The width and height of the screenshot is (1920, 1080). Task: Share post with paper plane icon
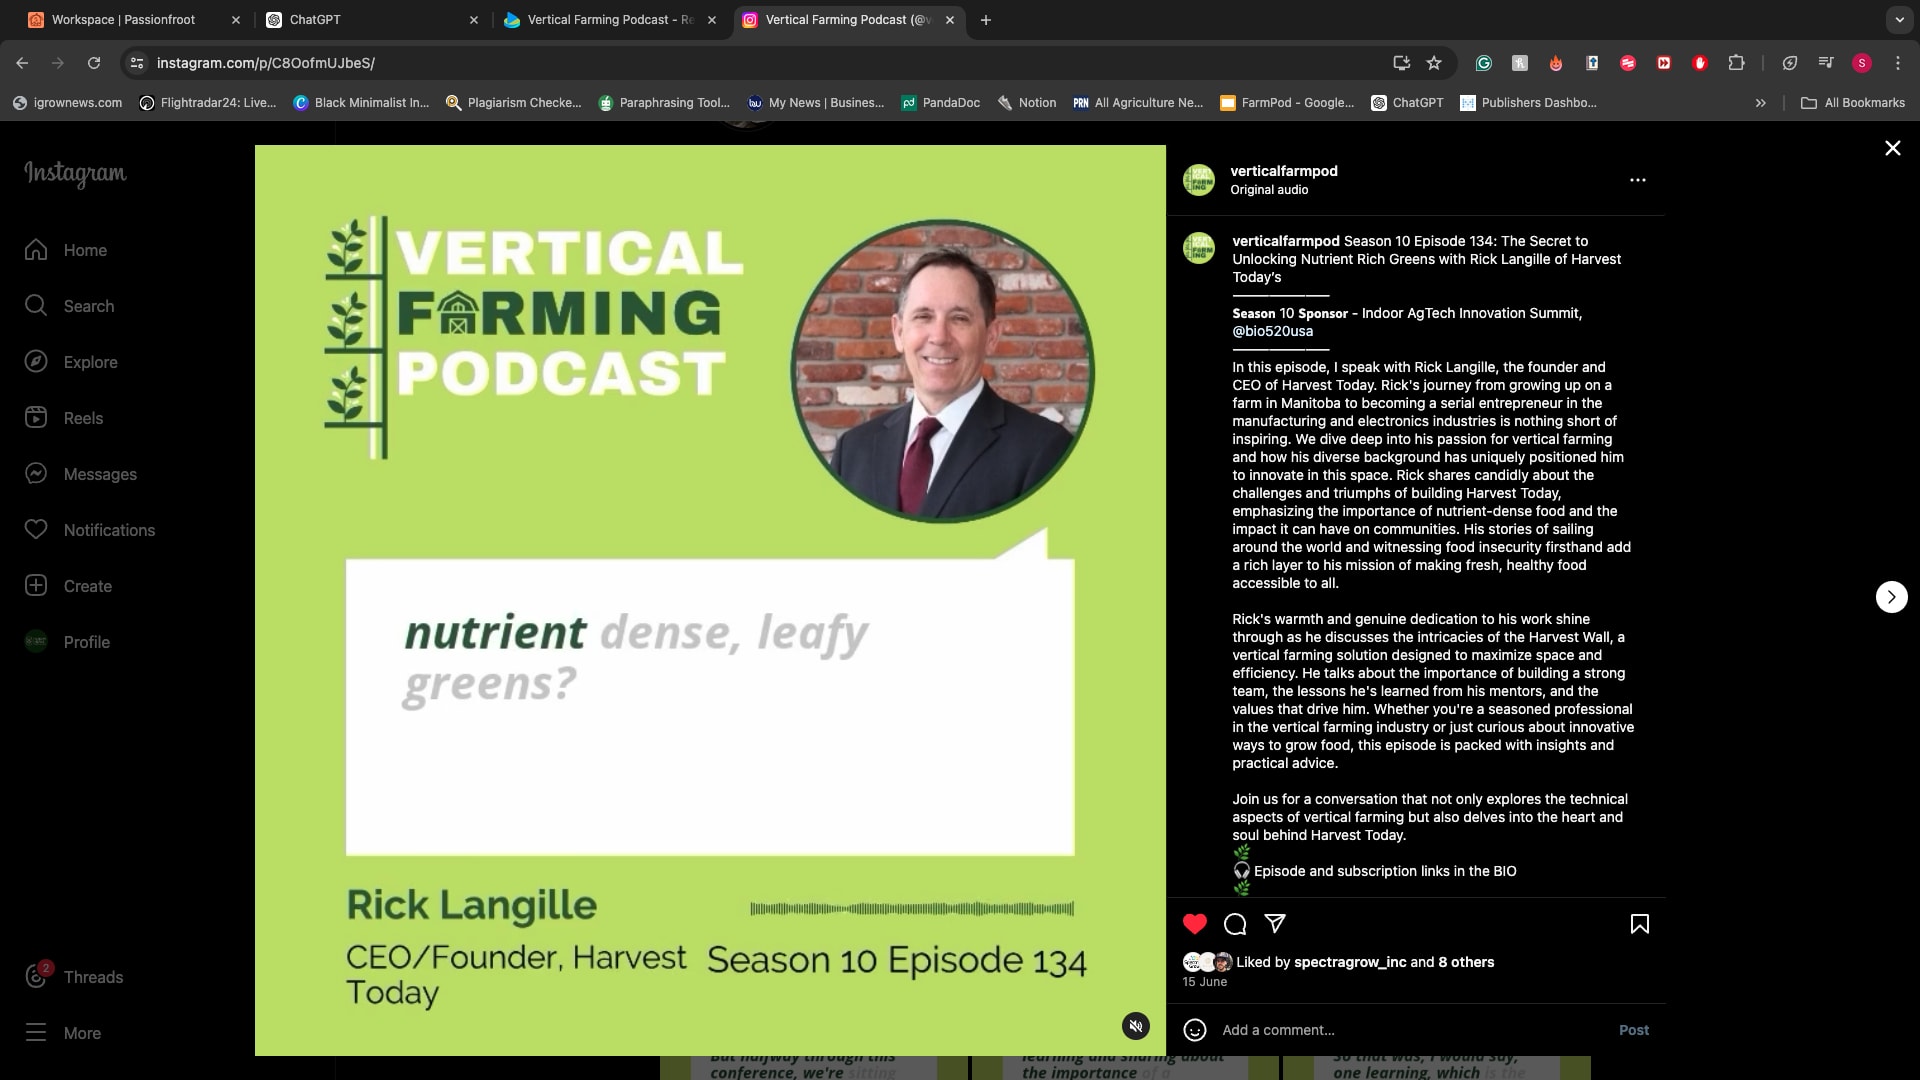pyautogui.click(x=1275, y=924)
